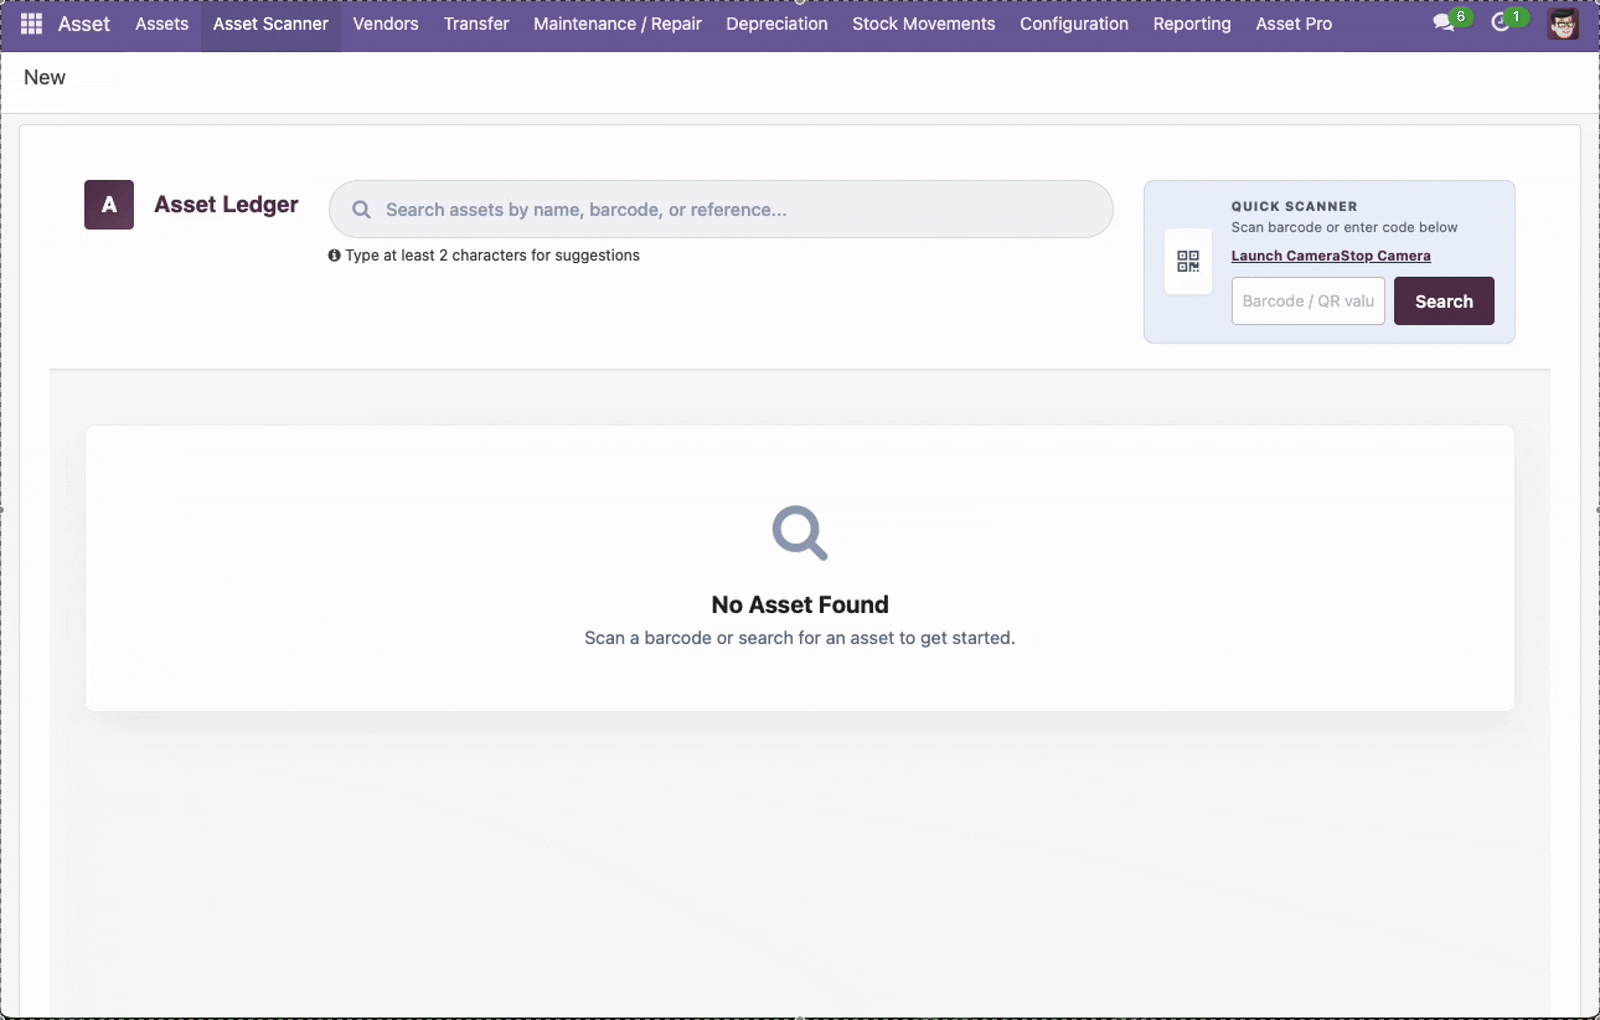Select the Asset Scanner menu item
The image size is (1600, 1020).
[x=271, y=24]
